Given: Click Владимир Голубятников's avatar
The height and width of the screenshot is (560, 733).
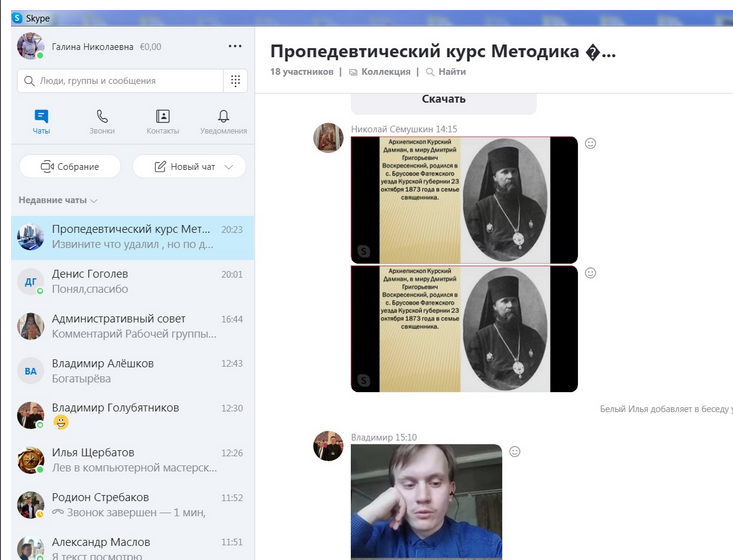Looking at the screenshot, I should [x=30, y=415].
